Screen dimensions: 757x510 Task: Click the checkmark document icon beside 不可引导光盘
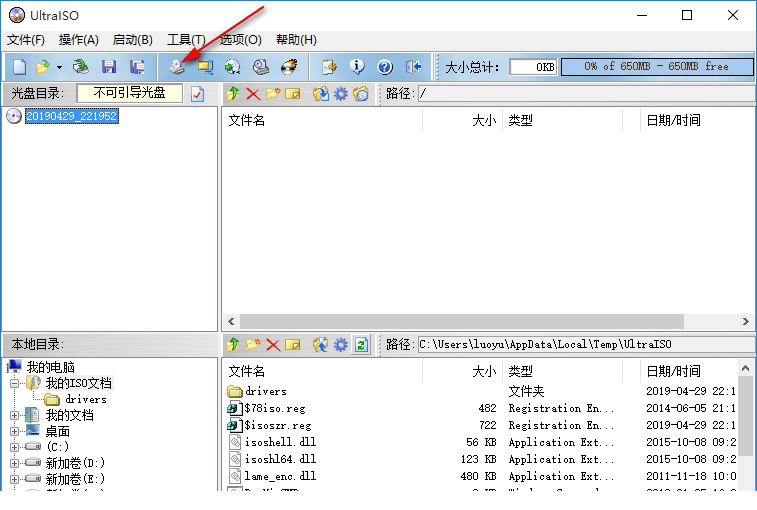click(197, 94)
